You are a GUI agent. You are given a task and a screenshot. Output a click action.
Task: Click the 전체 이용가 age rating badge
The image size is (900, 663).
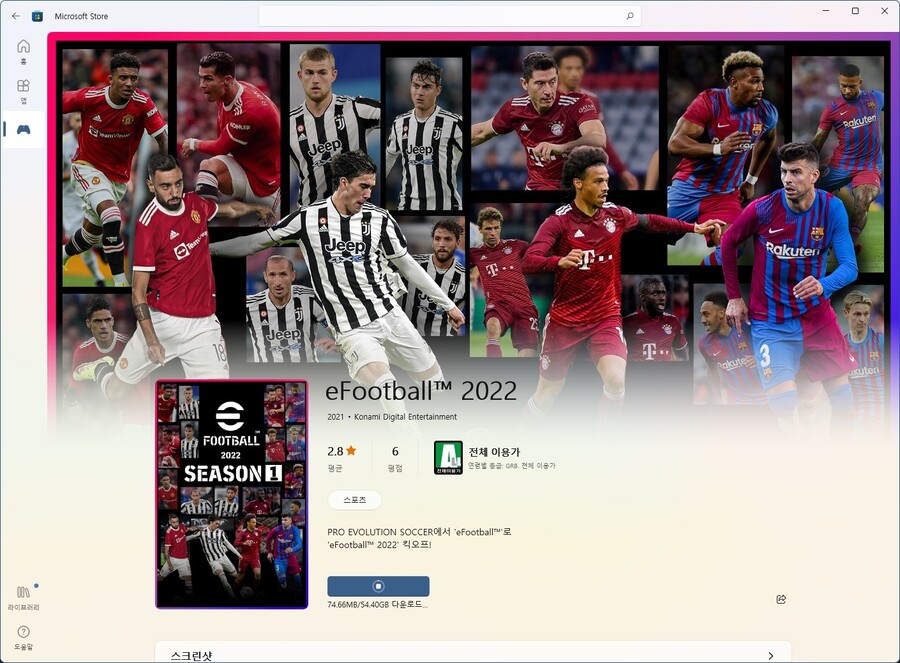(x=448, y=457)
